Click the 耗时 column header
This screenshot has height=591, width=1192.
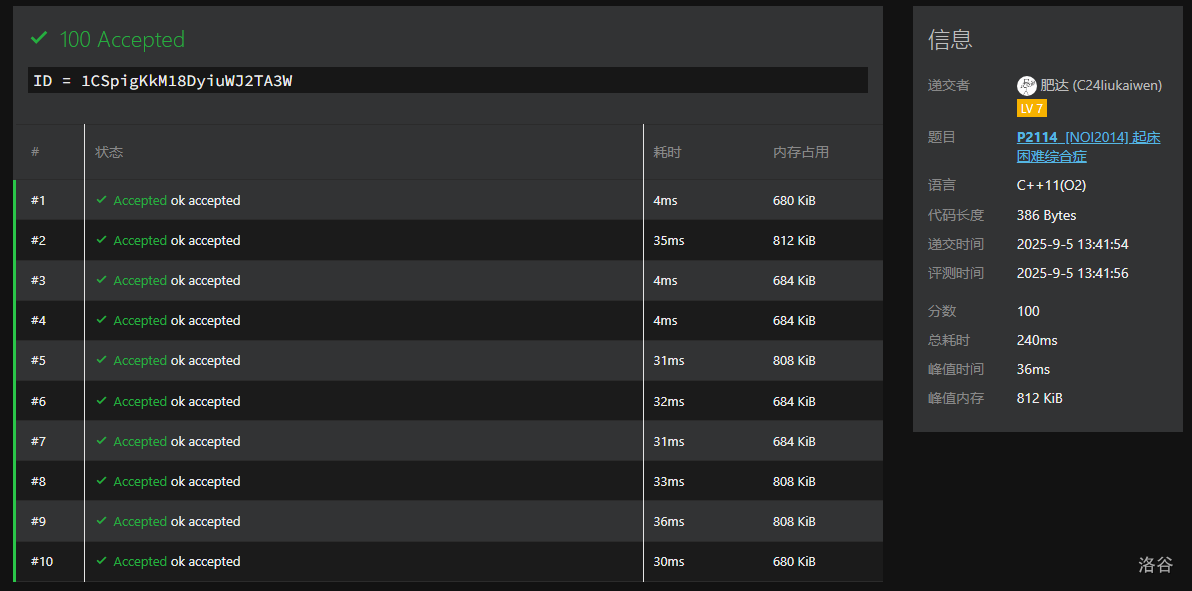tap(667, 152)
